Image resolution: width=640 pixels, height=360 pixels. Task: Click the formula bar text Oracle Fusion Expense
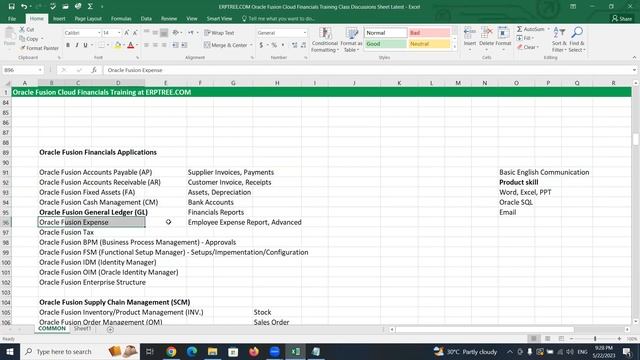135,70
